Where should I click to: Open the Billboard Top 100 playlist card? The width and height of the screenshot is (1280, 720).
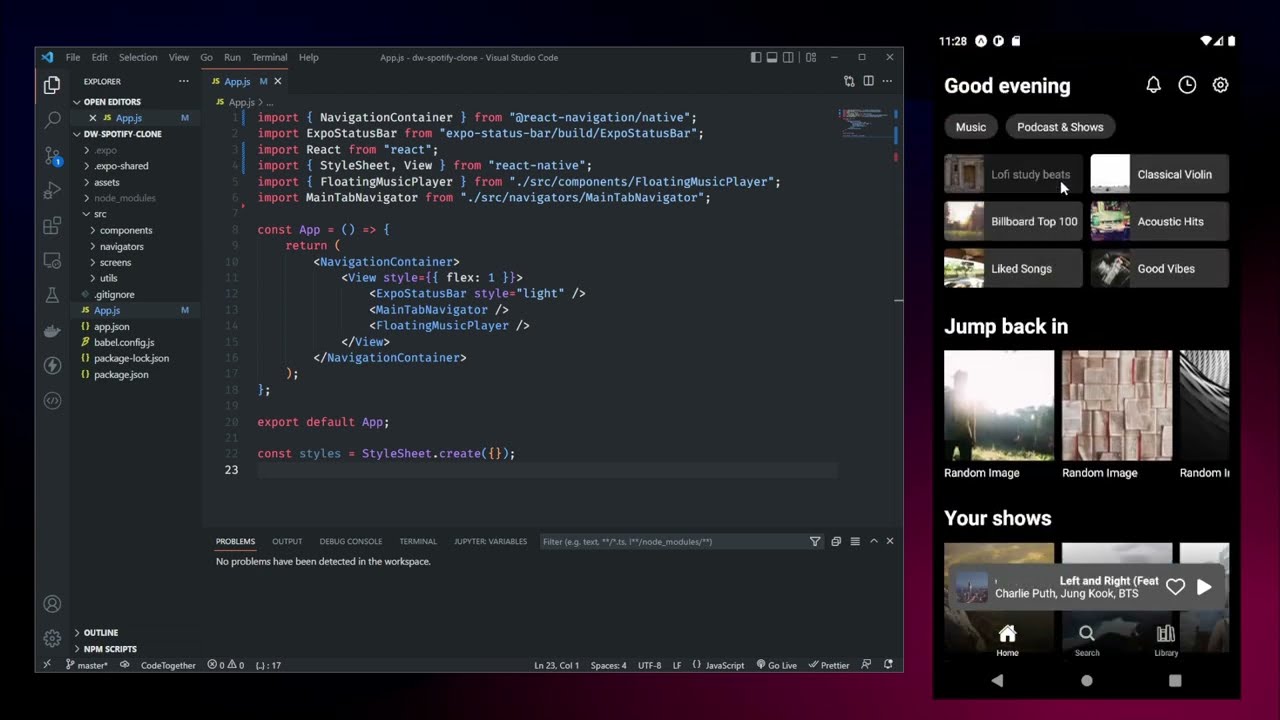[x=1013, y=221]
